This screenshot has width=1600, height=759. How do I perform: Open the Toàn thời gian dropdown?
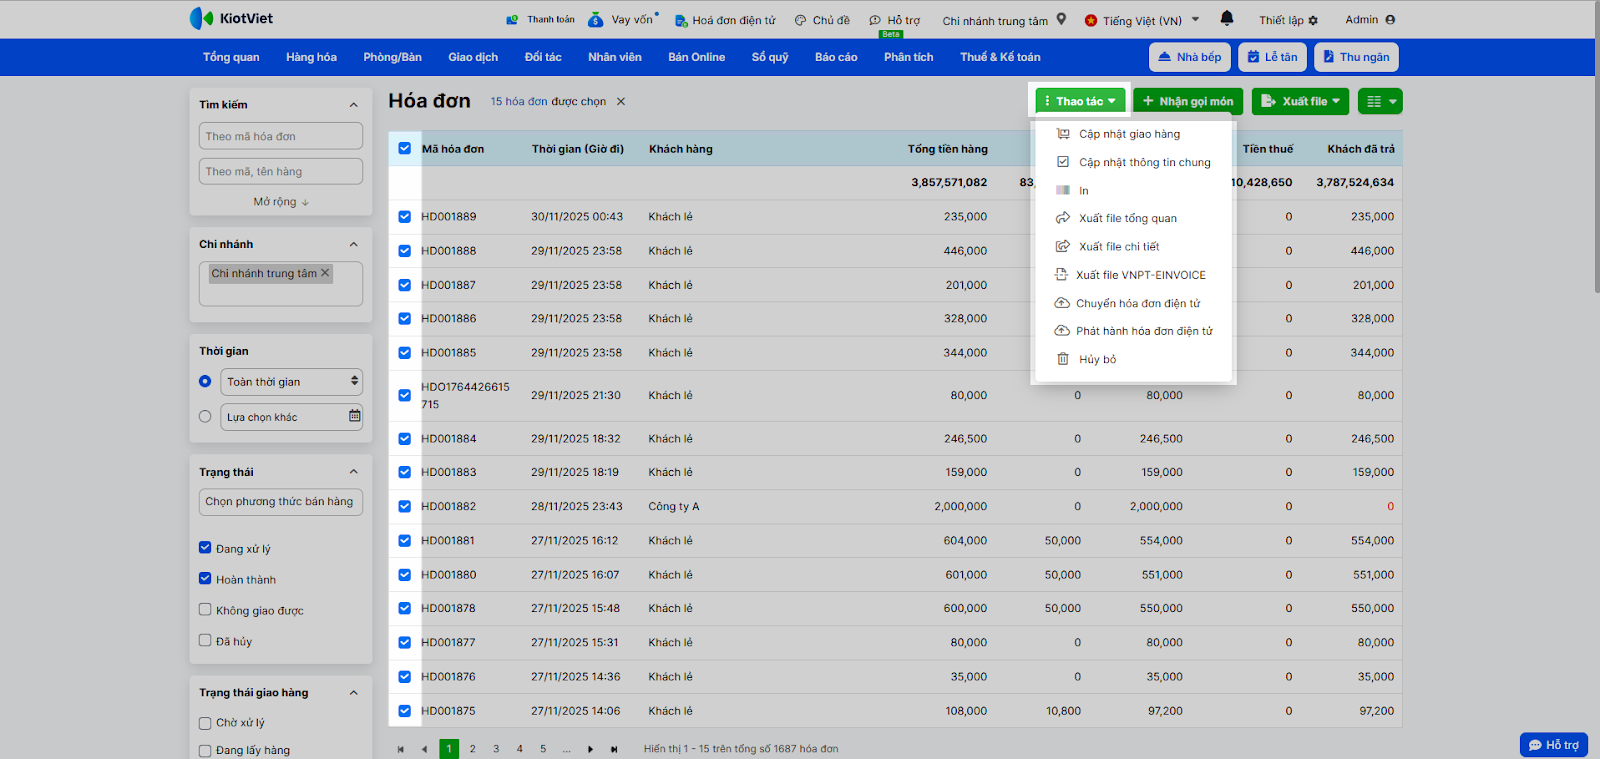(291, 382)
